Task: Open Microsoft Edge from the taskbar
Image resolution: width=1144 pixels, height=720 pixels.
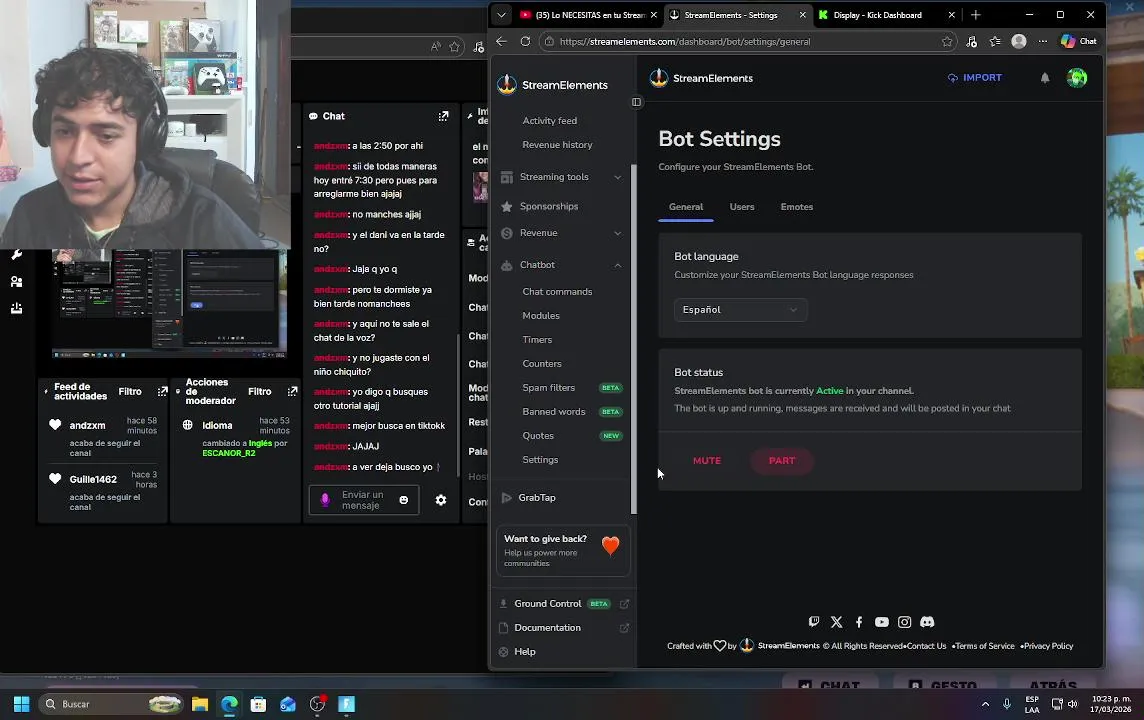Action: coord(229,704)
